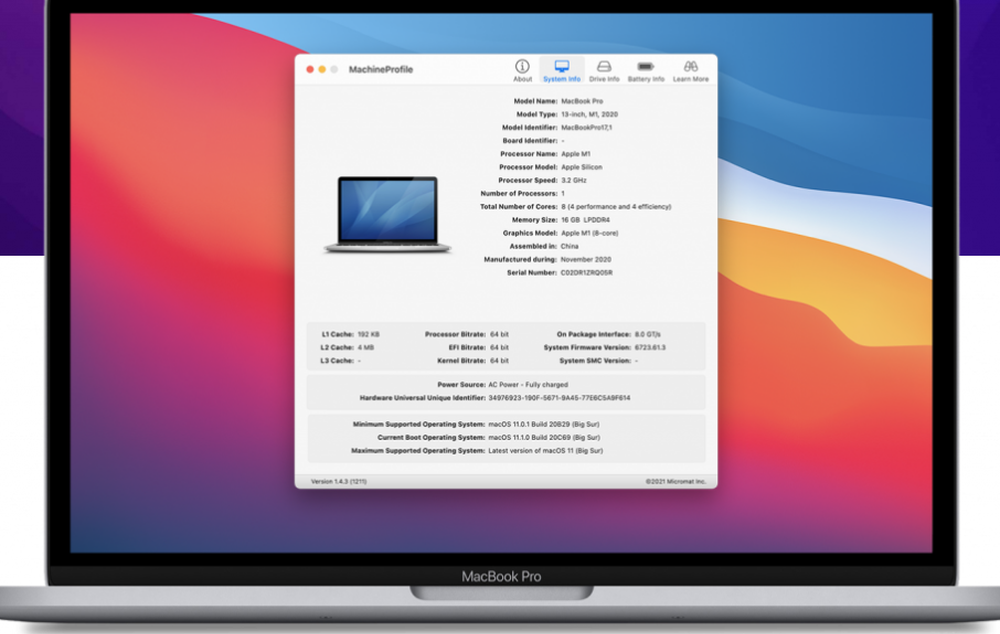This screenshot has height=634, width=1000.
Task: Select the System Info toolbar tab
Action: (561, 71)
